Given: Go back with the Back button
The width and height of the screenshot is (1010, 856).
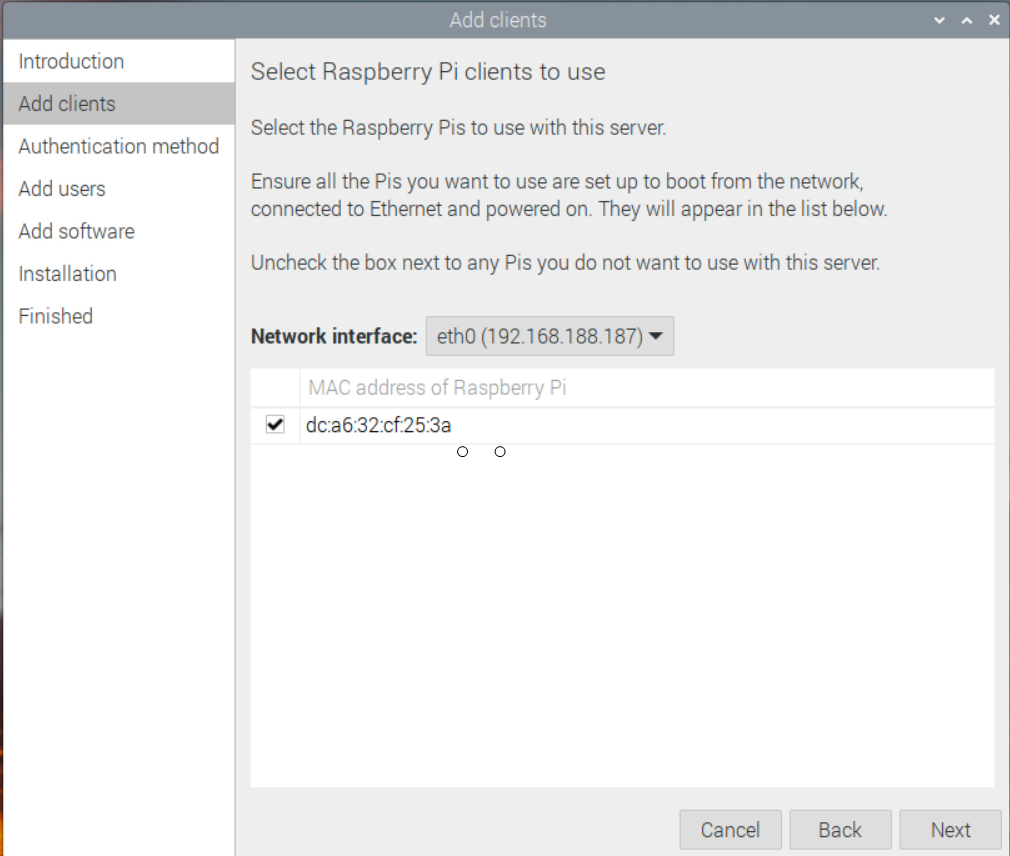Looking at the screenshot, I should tap(840, 830).
